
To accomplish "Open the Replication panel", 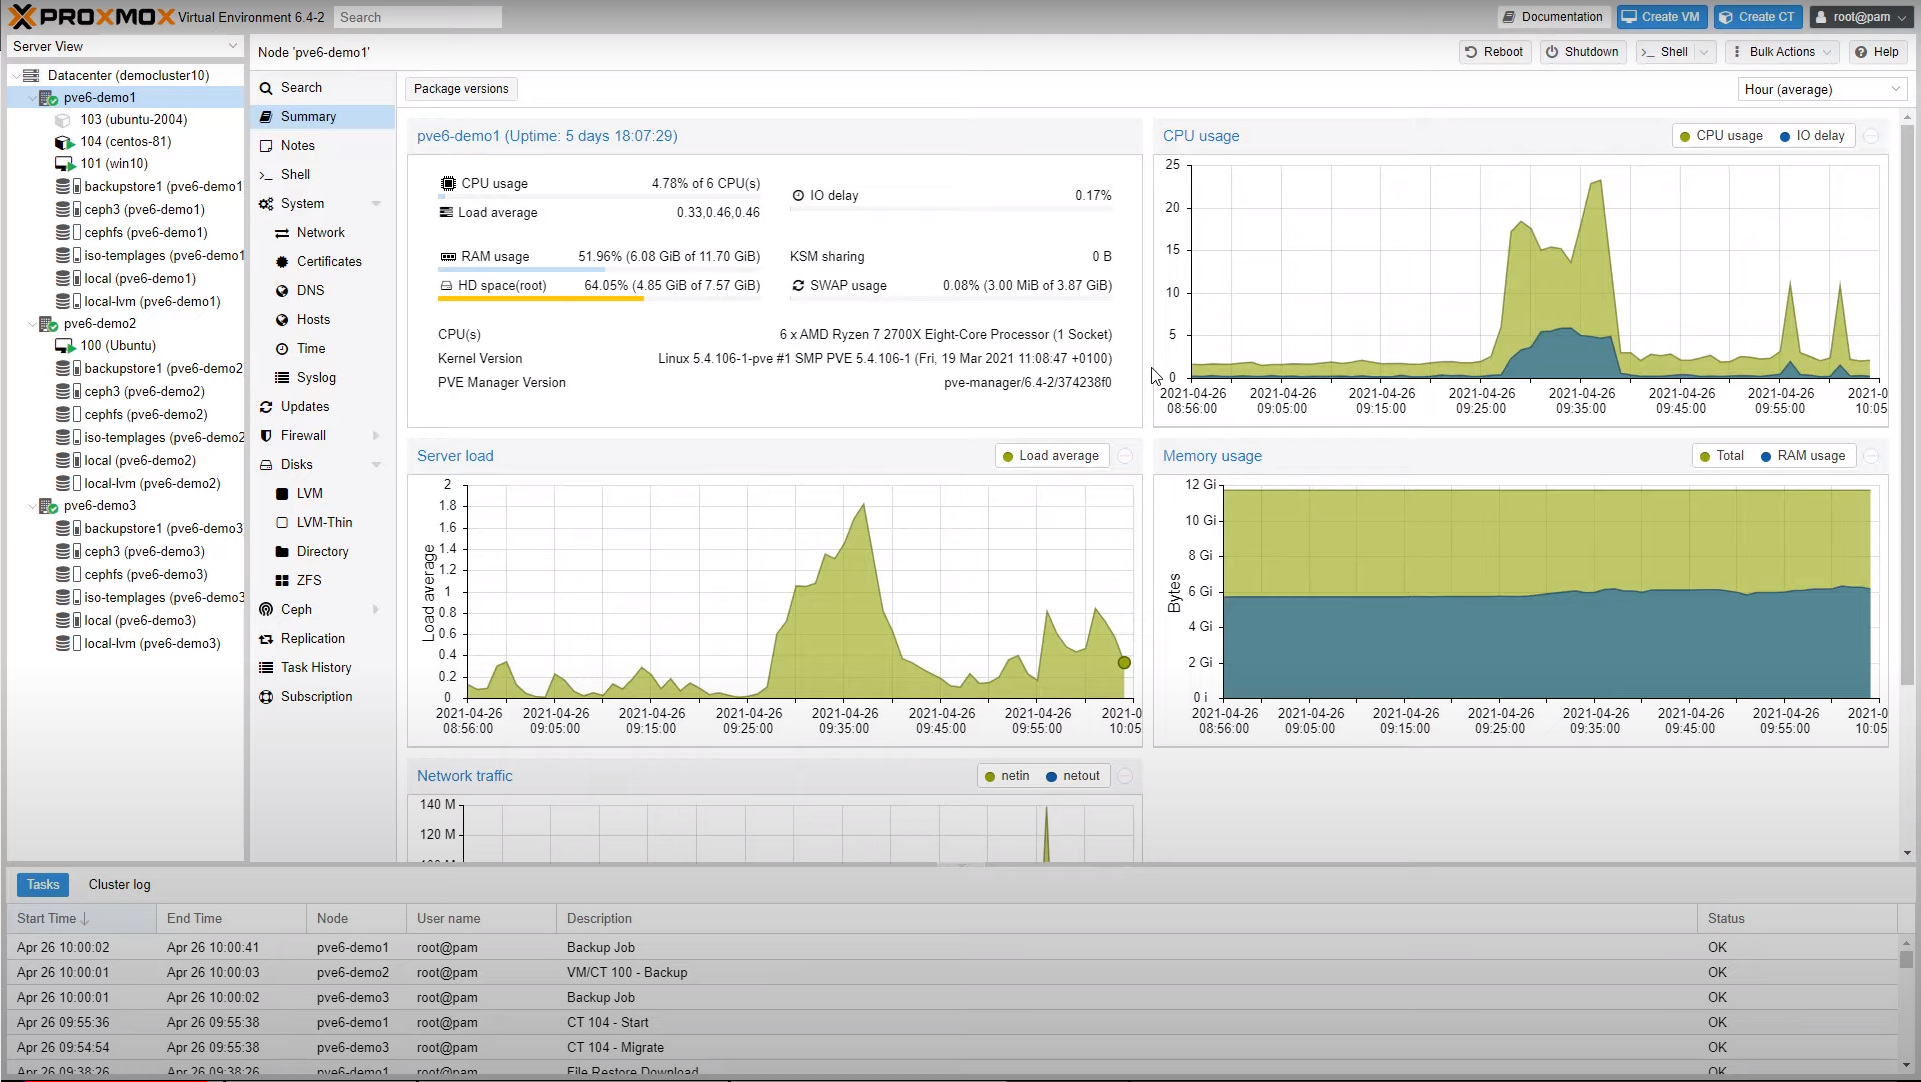I will coord(313,638).
